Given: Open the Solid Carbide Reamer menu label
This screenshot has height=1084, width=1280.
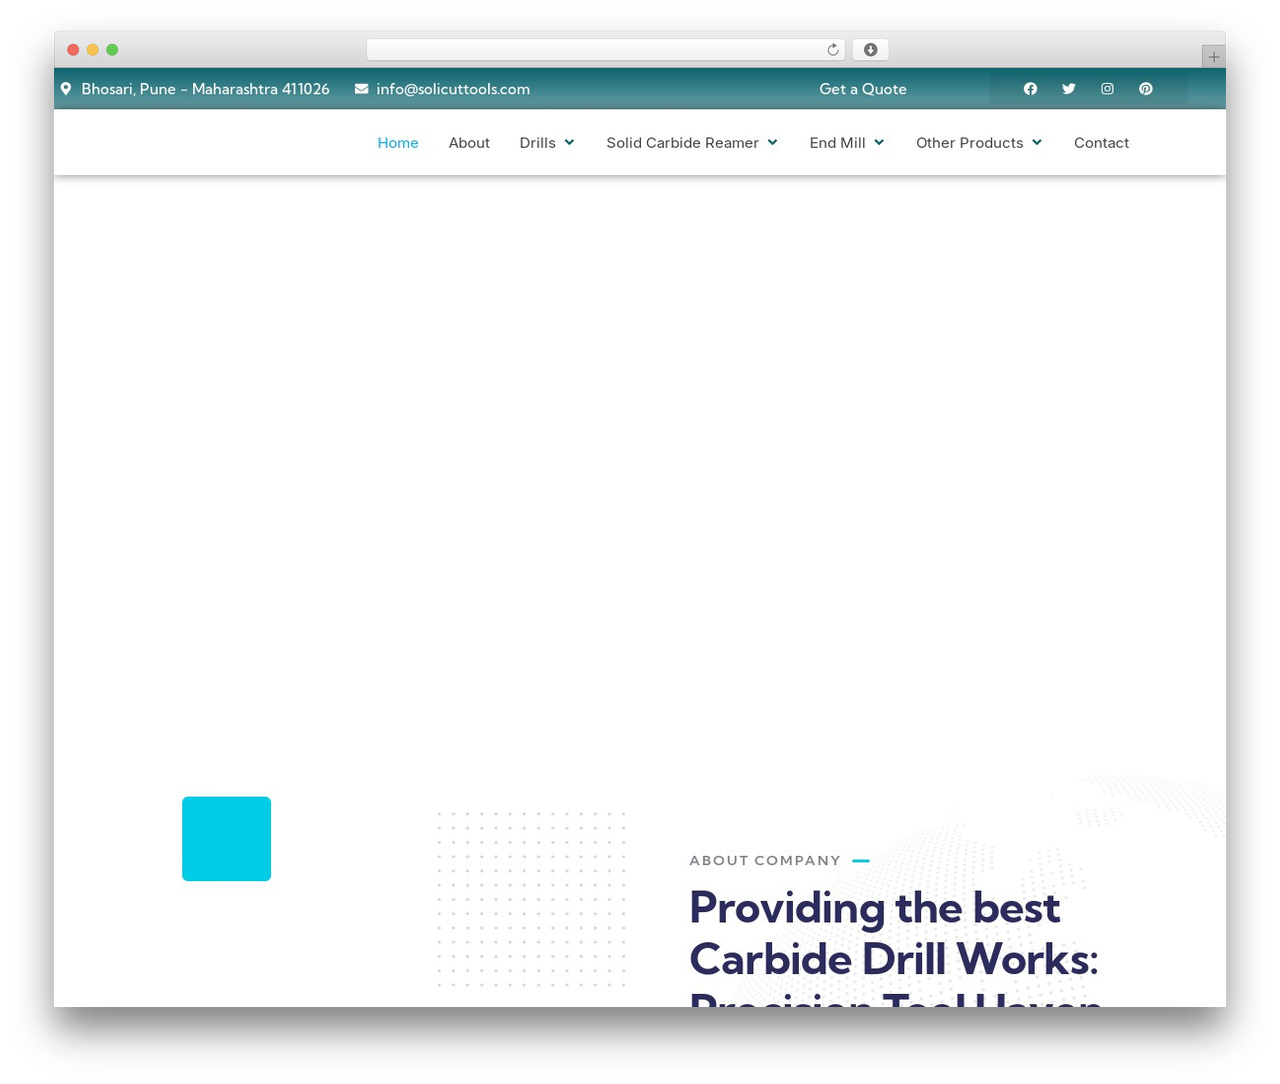Looking at the screenshot, I should (x=682, y=143).
